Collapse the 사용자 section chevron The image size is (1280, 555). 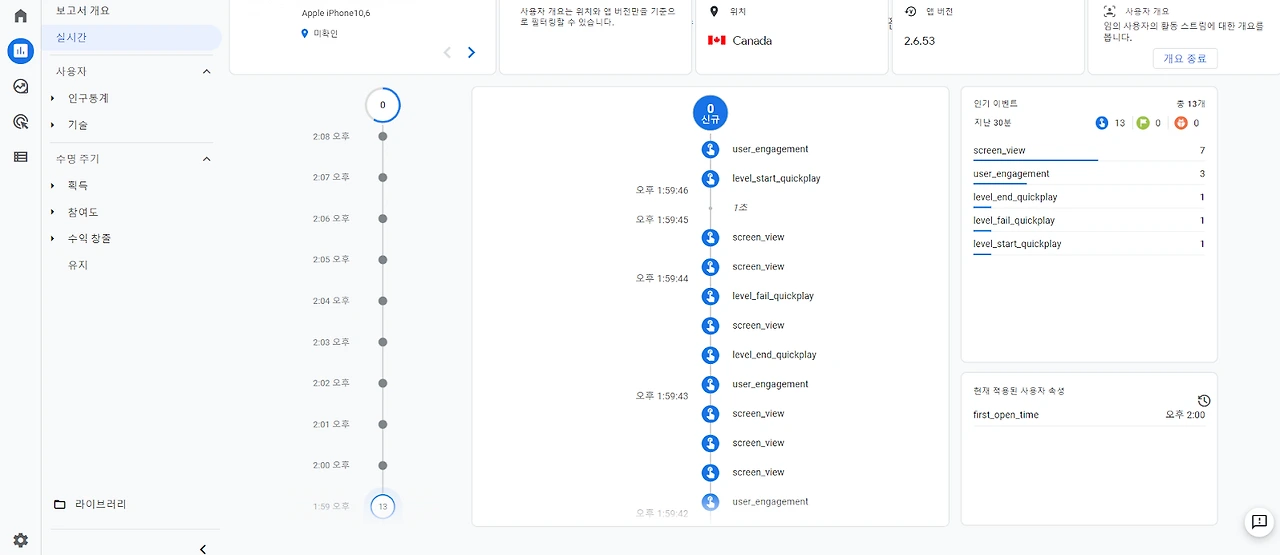[x=207, y=72]
